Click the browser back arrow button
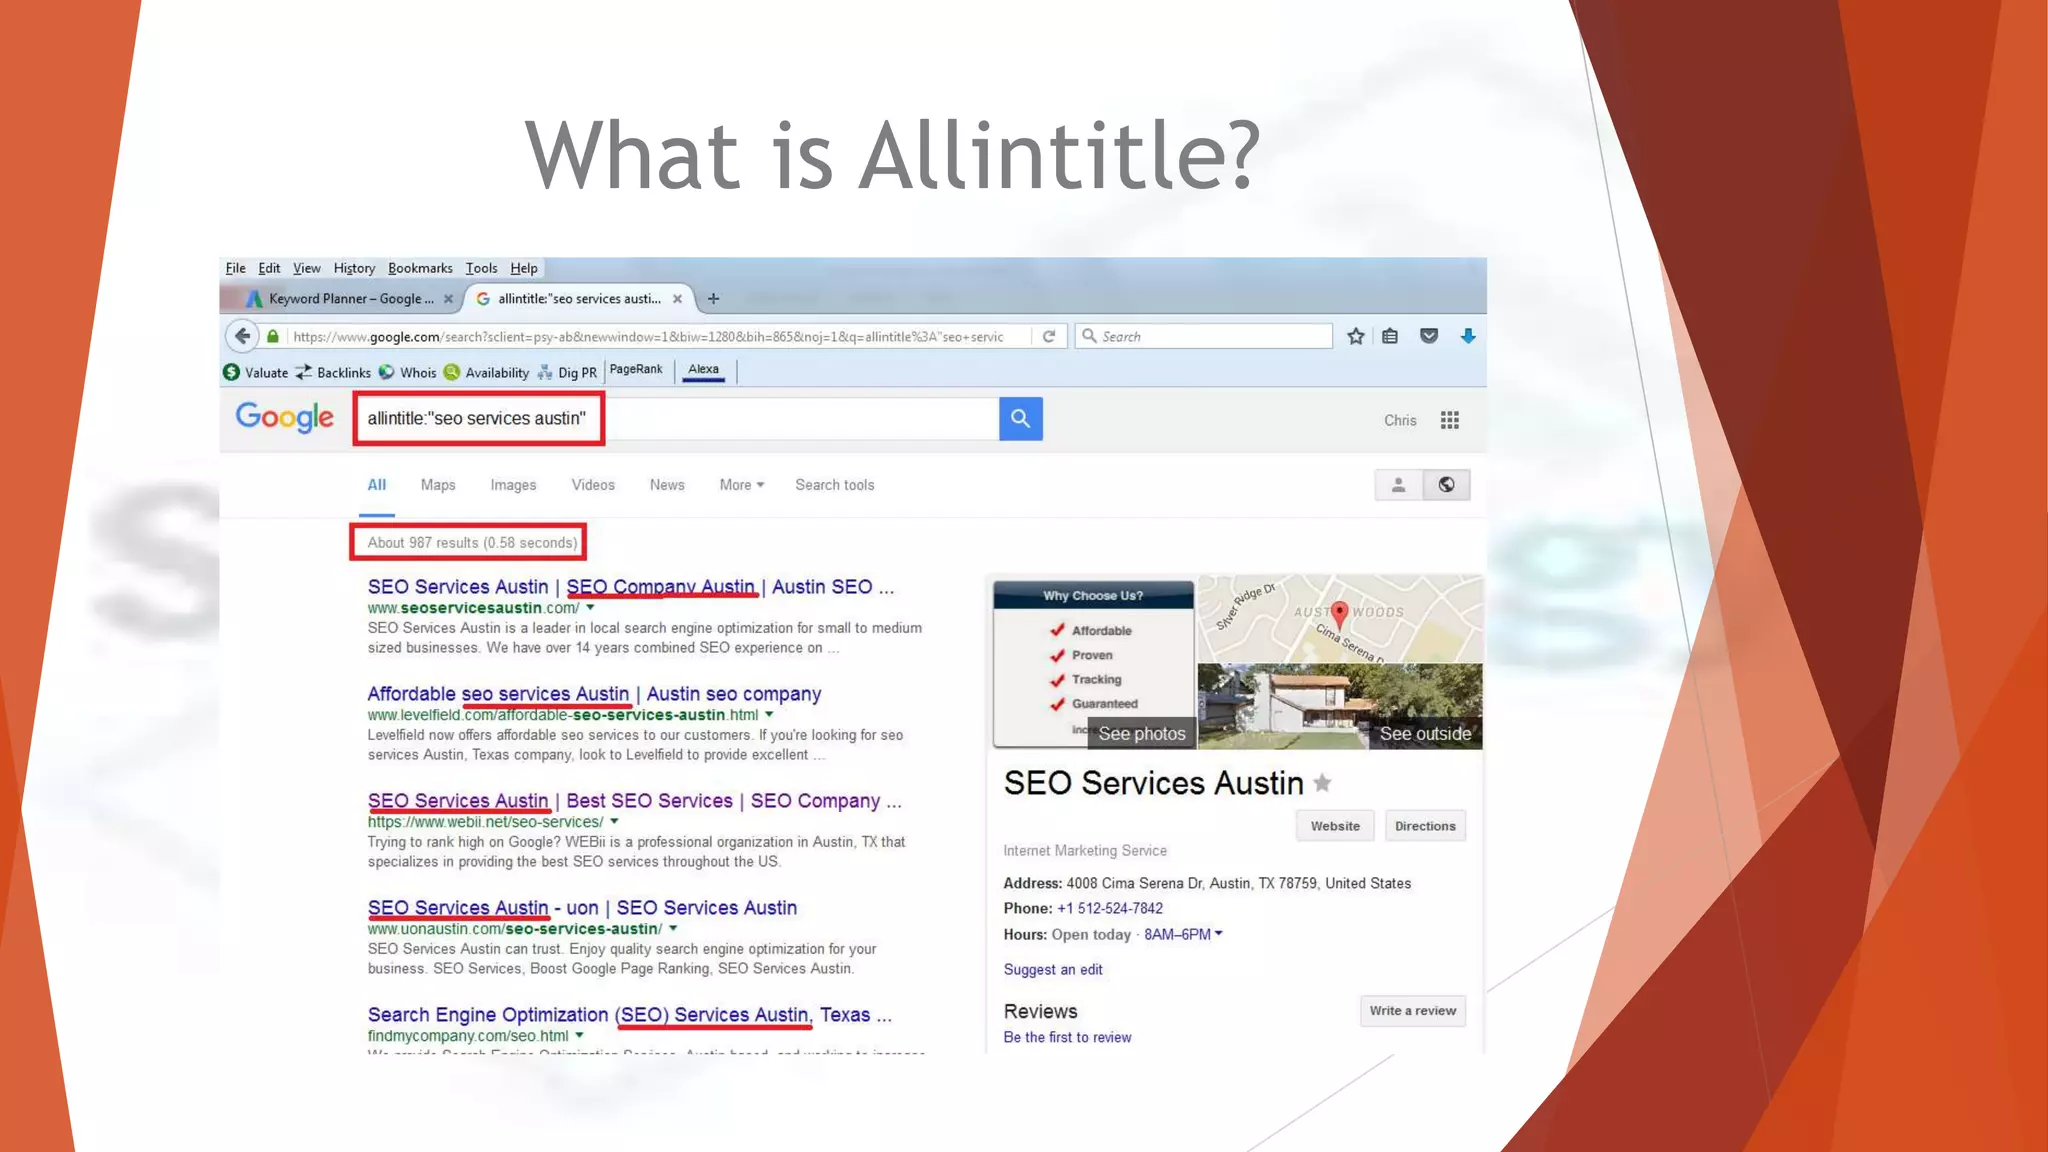Image resolution: width=2048 pixels, height=1152 pixels. pos(242,336)
